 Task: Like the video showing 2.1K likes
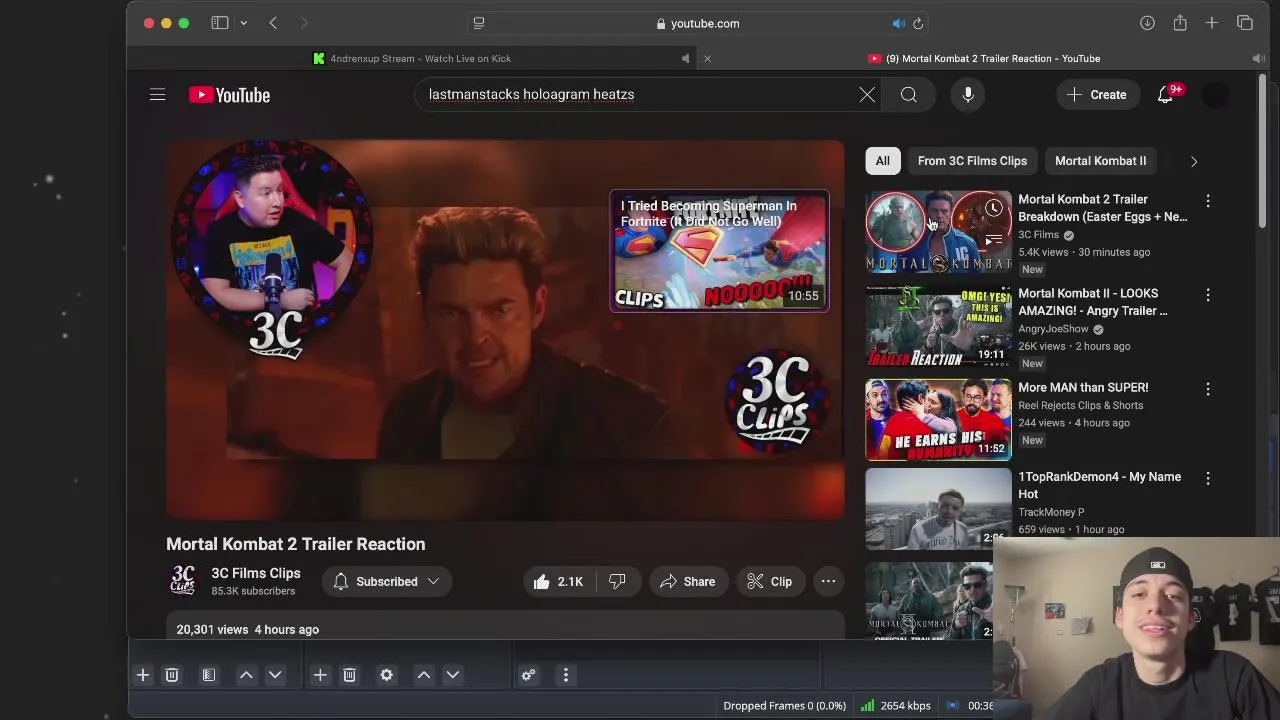(559, 582)
